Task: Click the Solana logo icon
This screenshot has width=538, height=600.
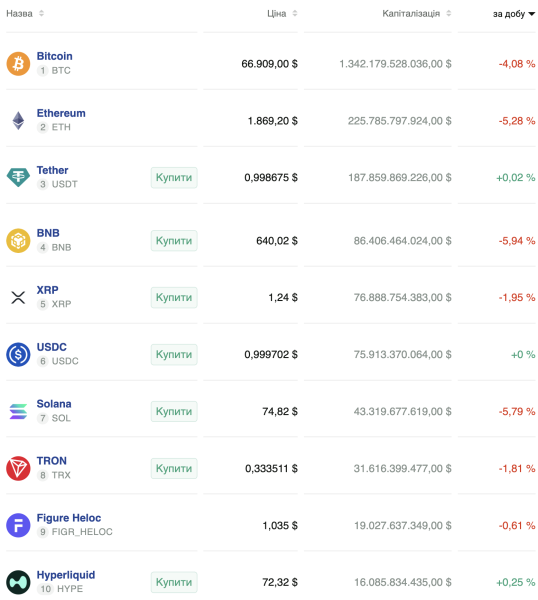Action: coord(18,411)
